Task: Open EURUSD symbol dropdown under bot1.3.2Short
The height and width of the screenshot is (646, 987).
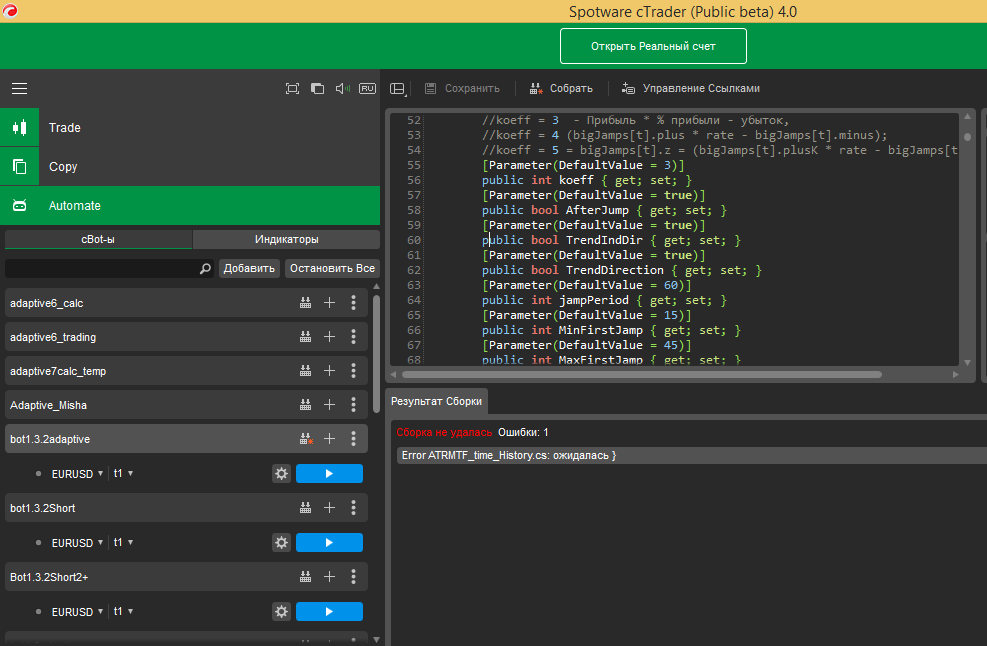Action: click(x=77, y=543)
